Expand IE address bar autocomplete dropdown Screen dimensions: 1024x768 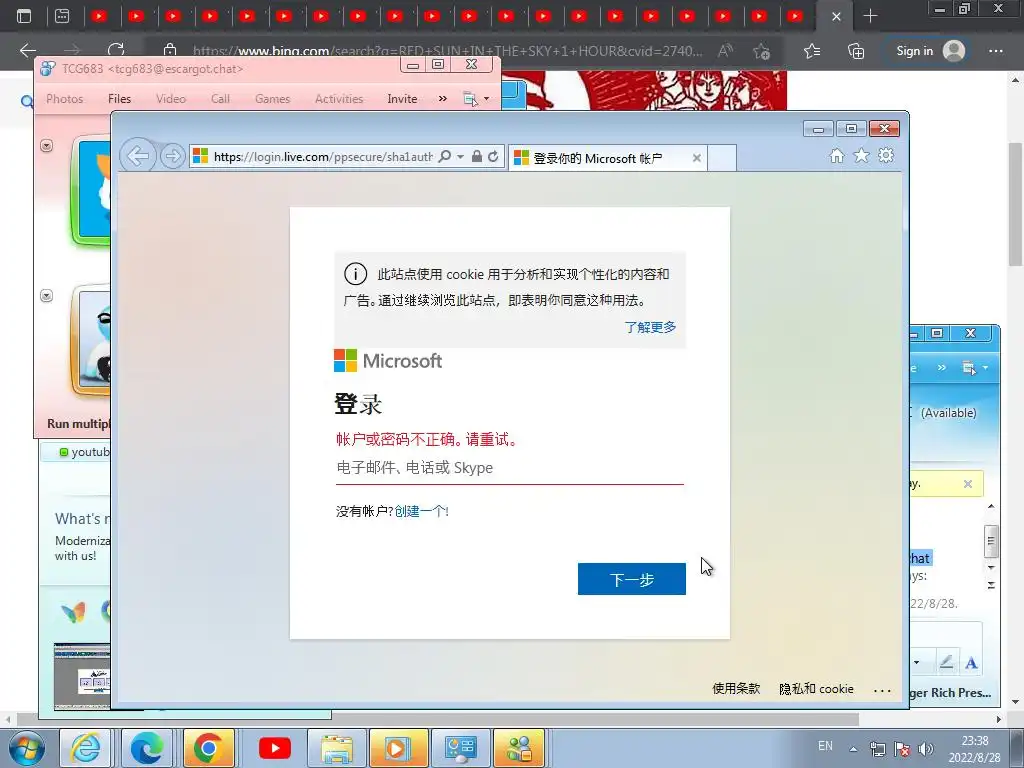460,157
